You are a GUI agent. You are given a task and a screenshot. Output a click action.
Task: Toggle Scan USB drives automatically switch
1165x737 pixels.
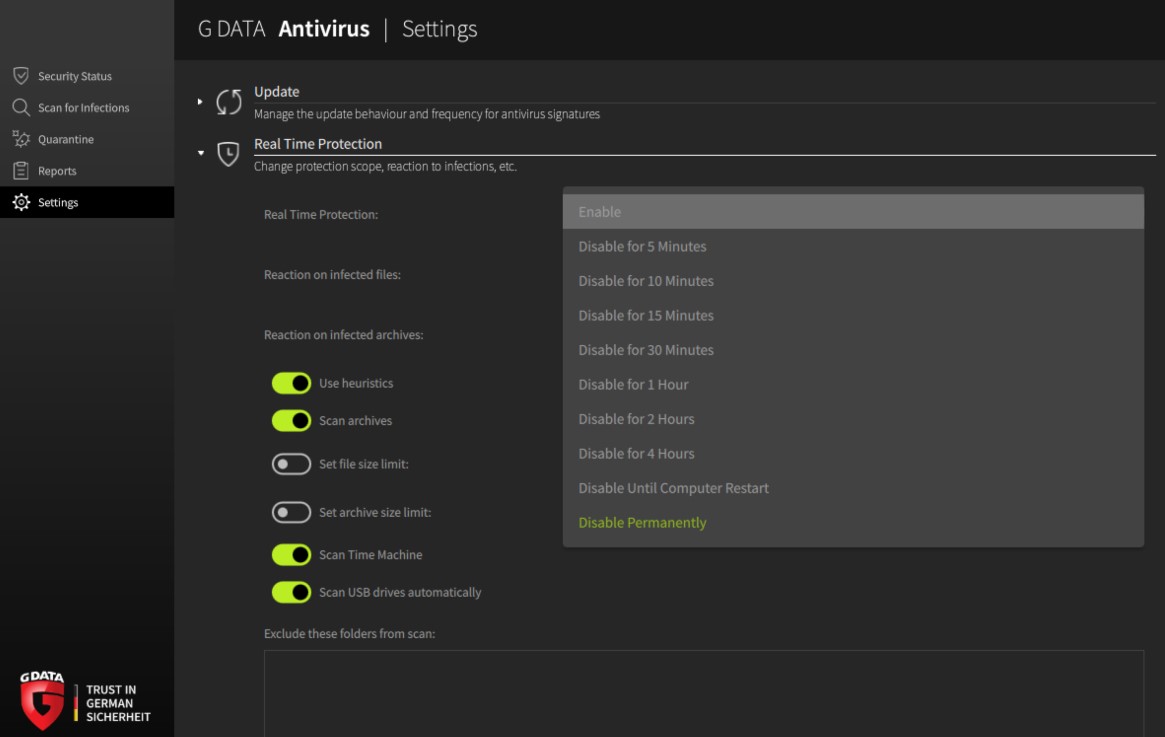[291, 592]
